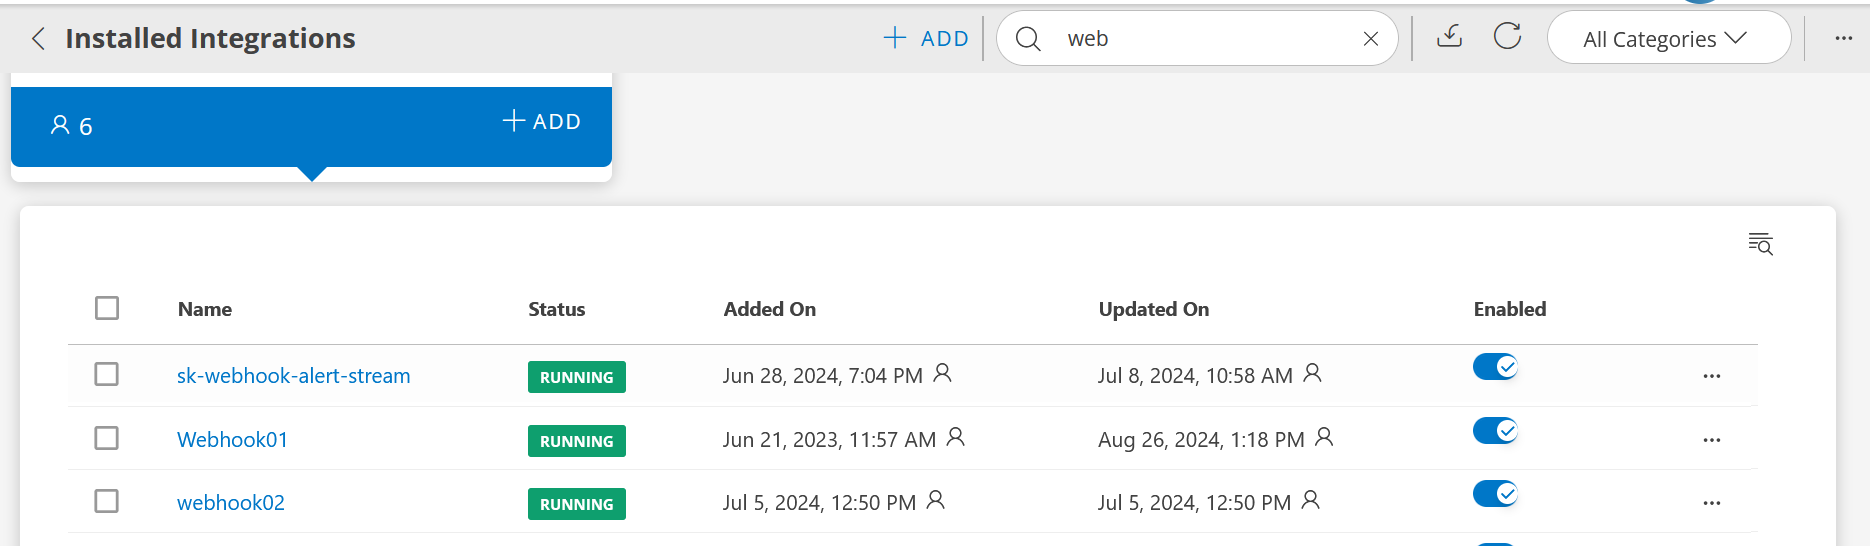This screenshot has height=546, width=1870.
Task: Go back using the left chevron arrow
Action: (x=38, y=39)
